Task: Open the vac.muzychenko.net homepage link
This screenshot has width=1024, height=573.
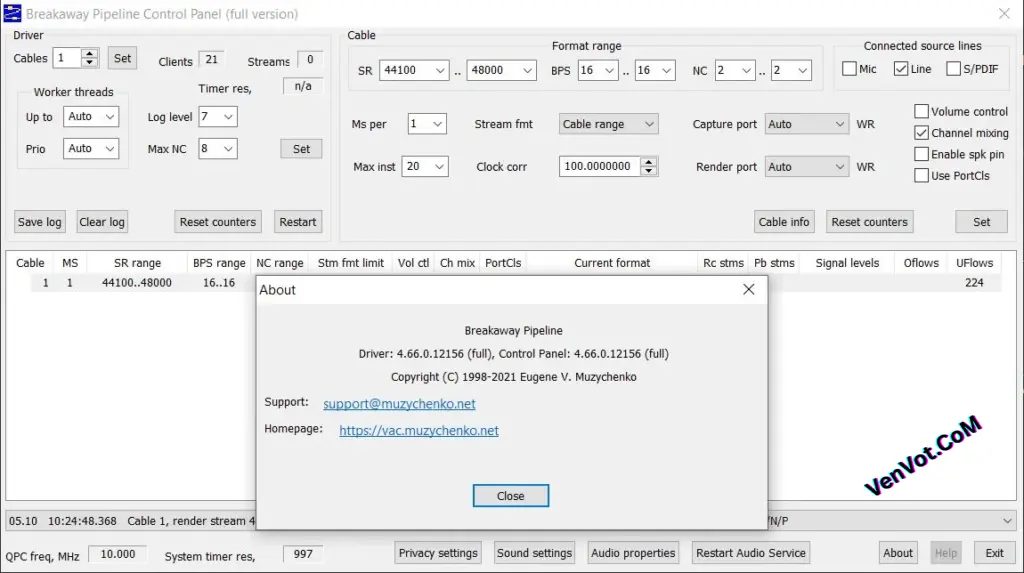Action: click(419, 431)
